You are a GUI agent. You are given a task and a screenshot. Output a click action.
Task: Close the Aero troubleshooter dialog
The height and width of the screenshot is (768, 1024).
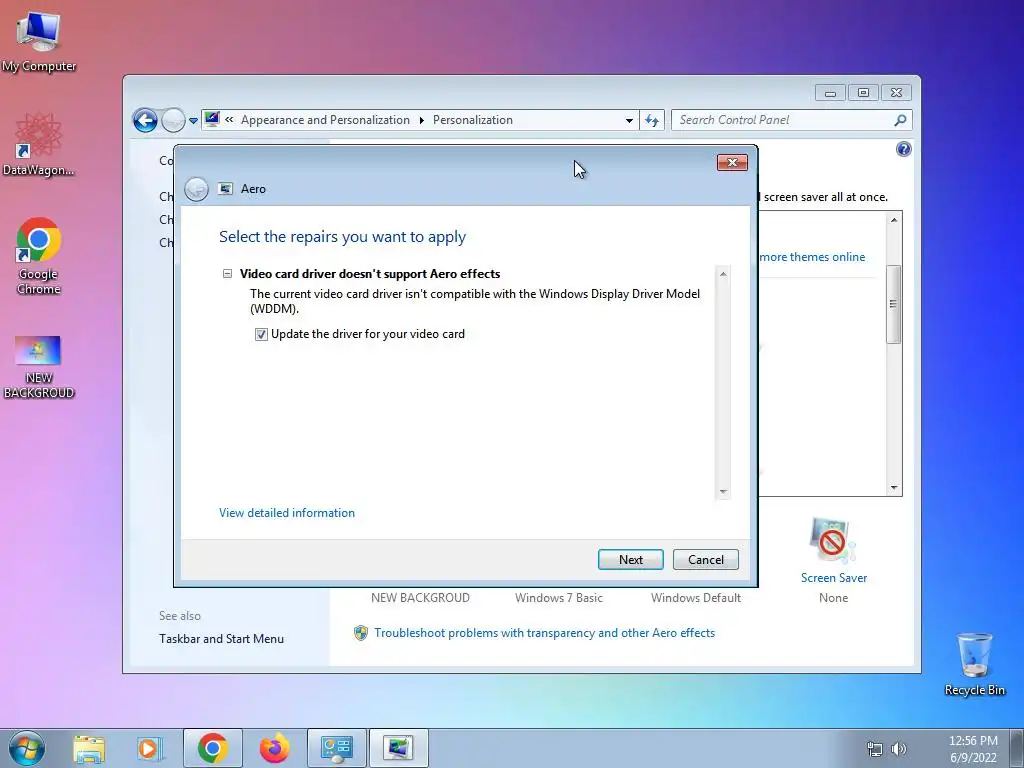click(732, 163)
